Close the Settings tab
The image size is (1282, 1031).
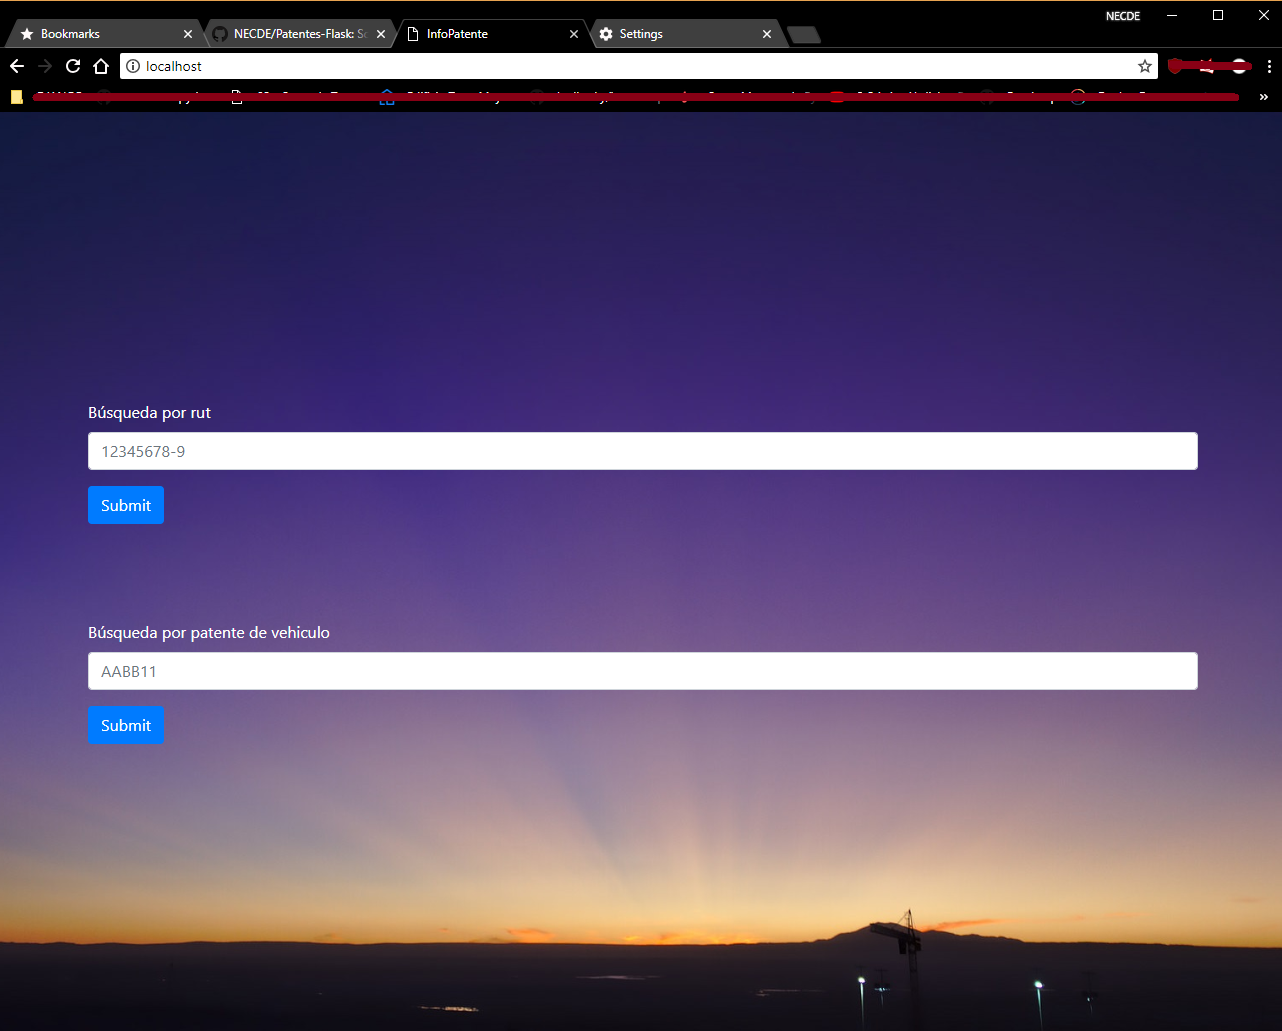767,34
